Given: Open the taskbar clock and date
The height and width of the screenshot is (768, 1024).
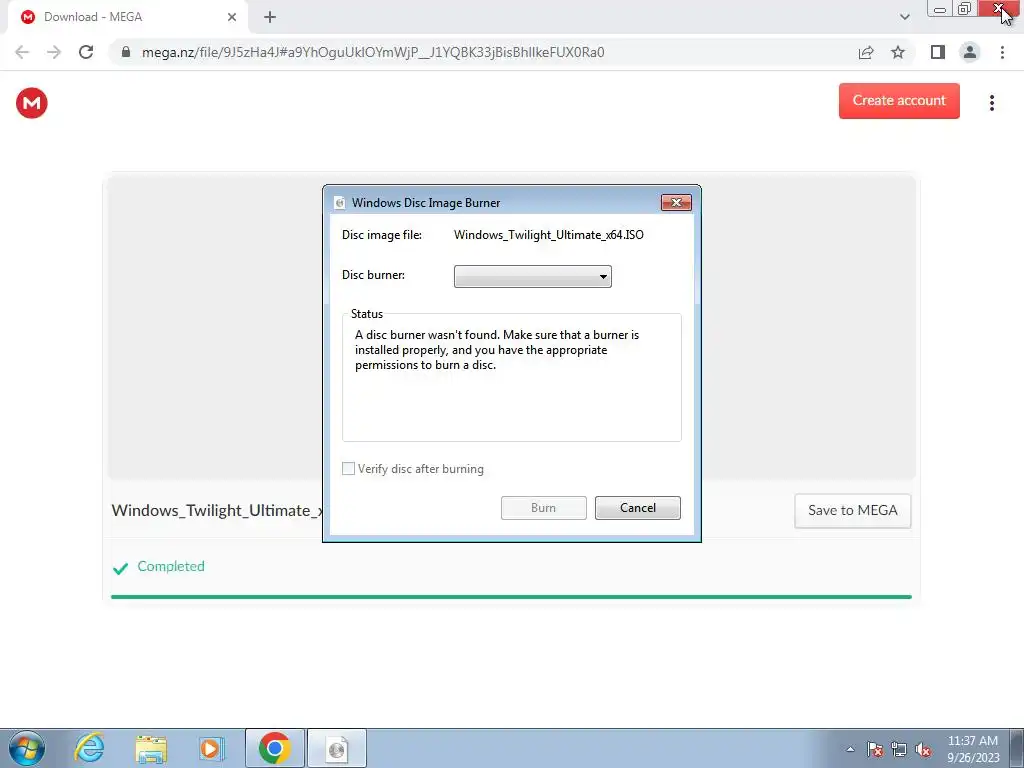Looking at the screenshot, I should (972, 749).
